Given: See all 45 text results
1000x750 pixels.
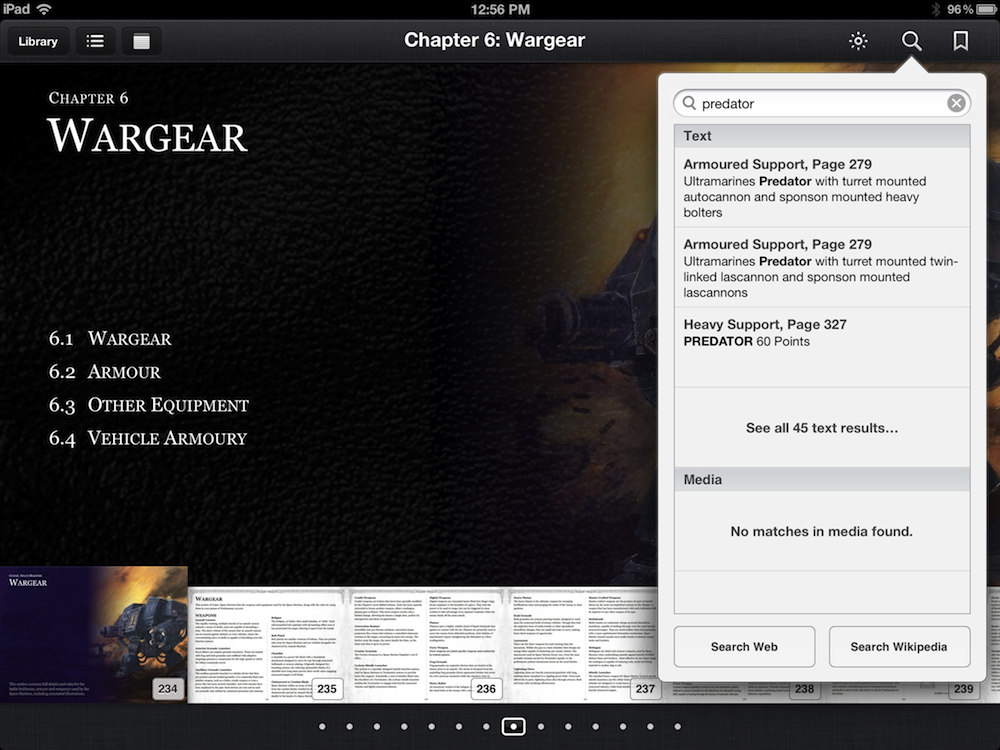Looking at the screenshot, I should click(x=821, y=428).
